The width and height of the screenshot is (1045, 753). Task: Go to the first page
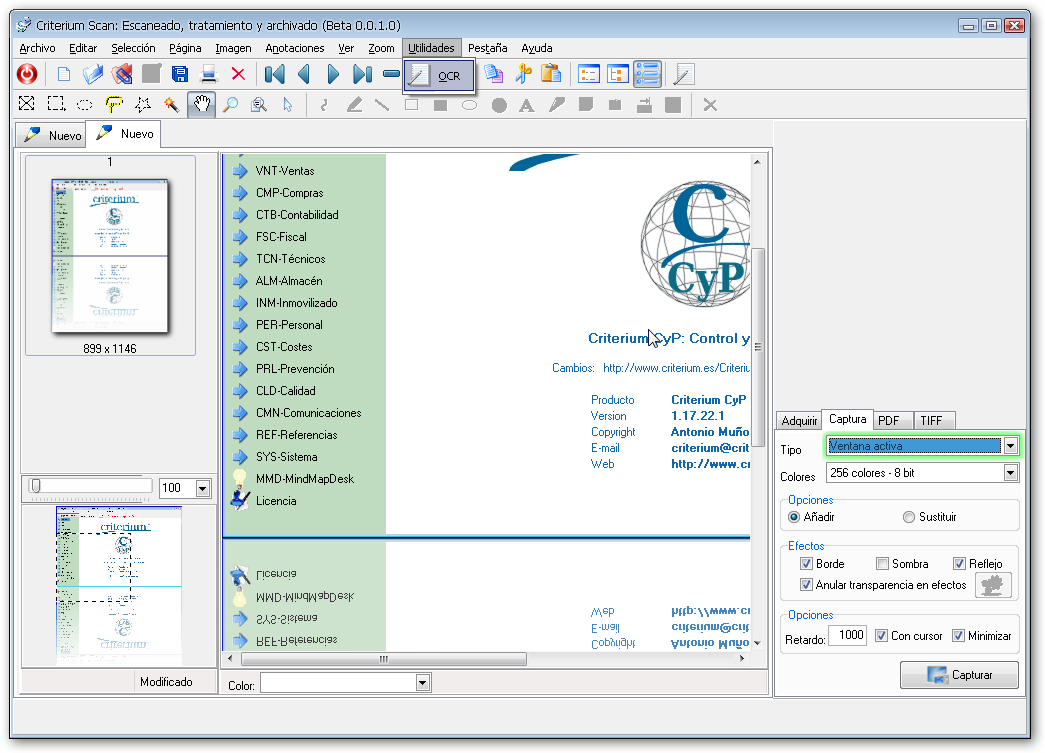[275, 74]
